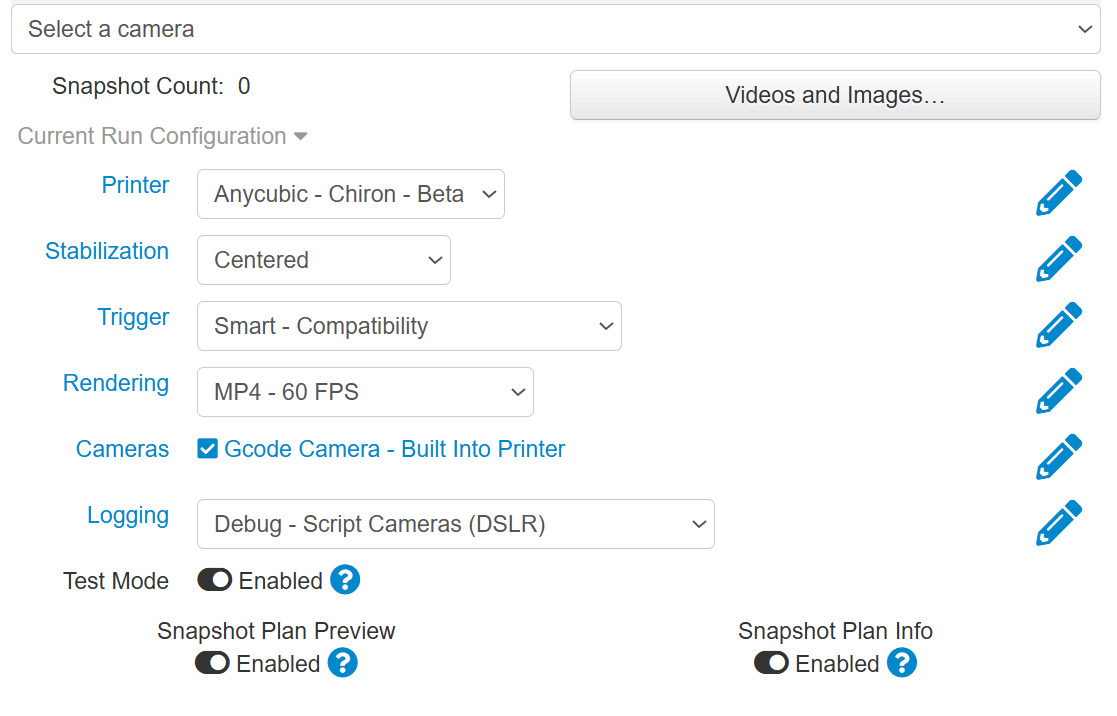This screenshot has width=1117, height=716.
Task: Show help for Snapshot Plan Preview
Action: [343, 663]
